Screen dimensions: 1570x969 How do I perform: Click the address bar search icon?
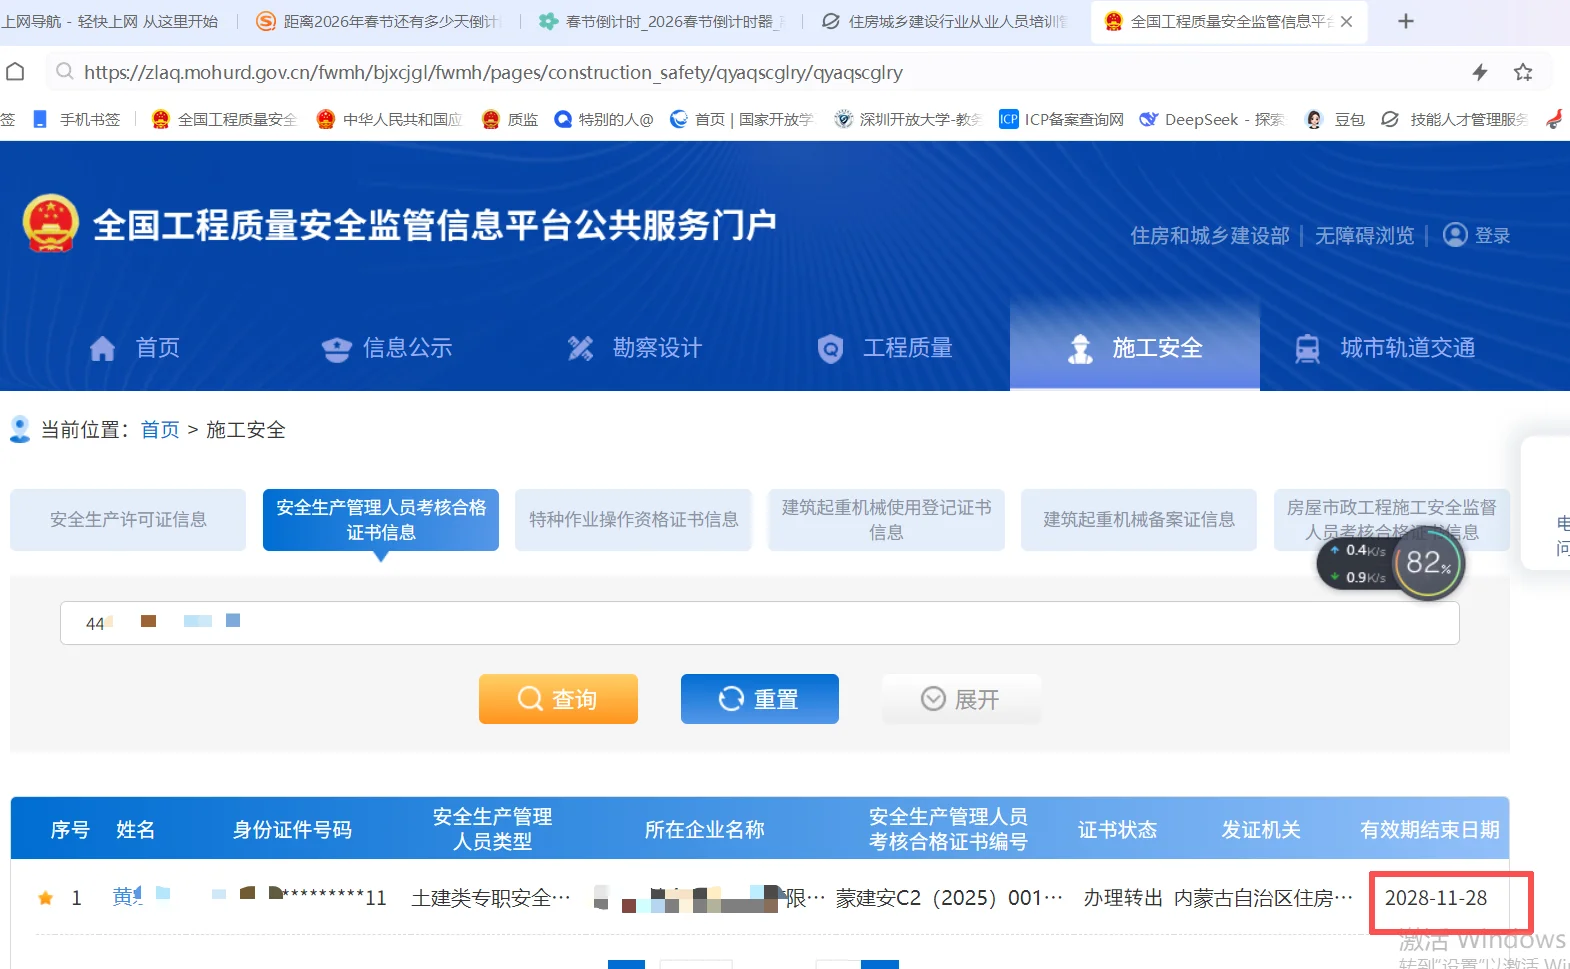click(65, 72)
